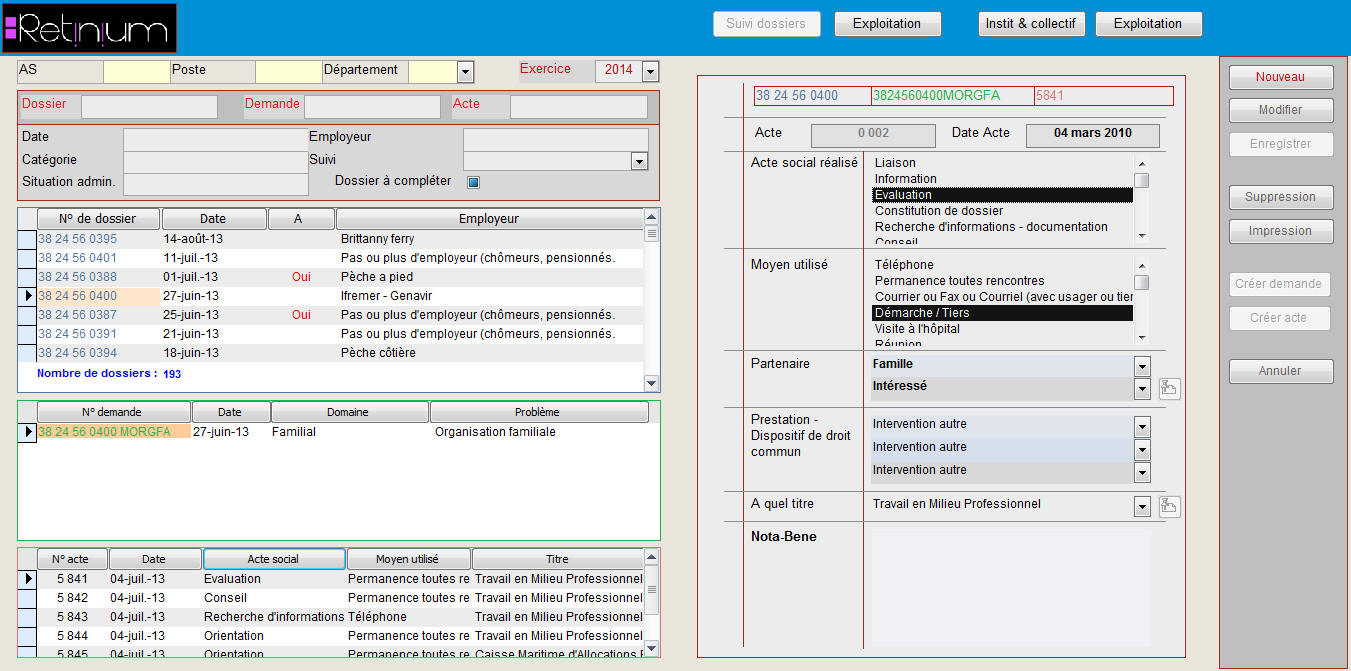
Task: Click the Poste input field
Action: tap(288, 71)
